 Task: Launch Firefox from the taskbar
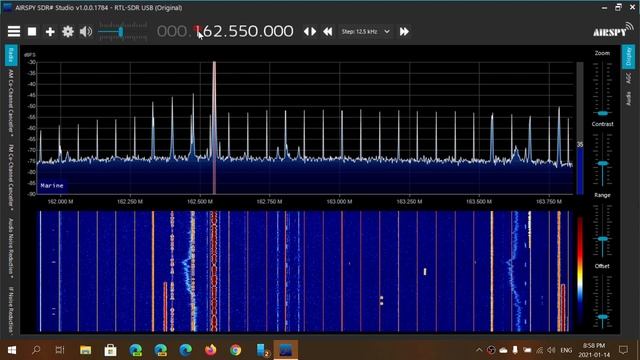coord(211,350)
